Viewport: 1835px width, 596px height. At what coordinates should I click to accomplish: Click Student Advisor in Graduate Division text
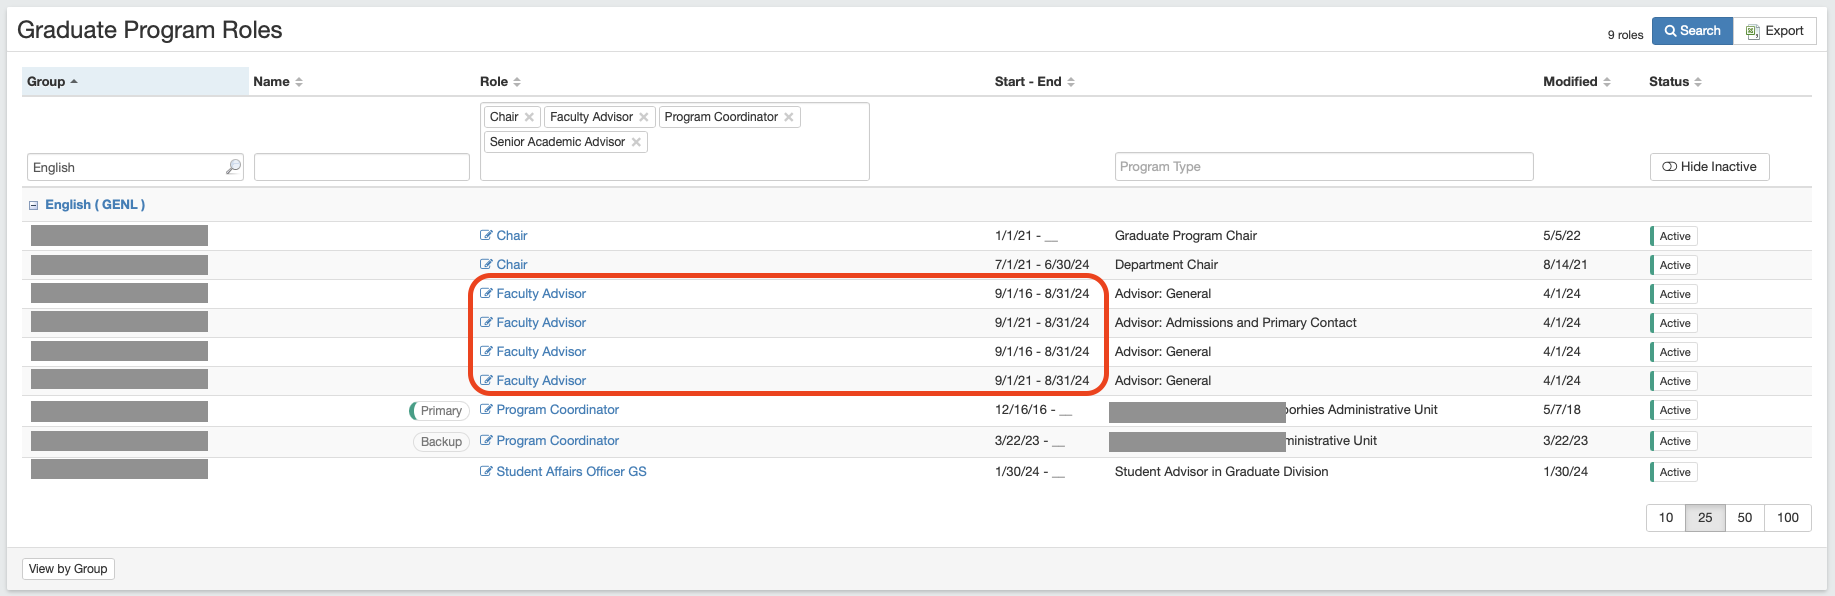1222,472
